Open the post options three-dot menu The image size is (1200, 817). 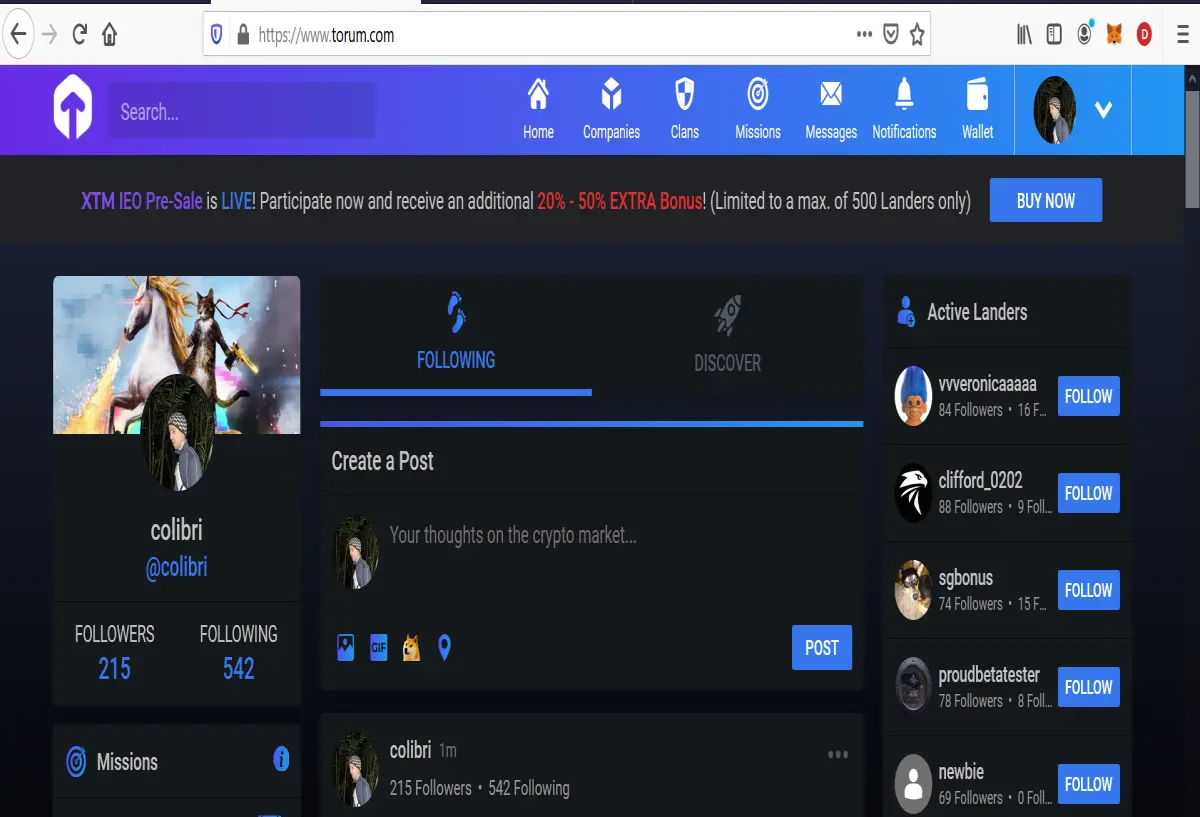(838, 755)
